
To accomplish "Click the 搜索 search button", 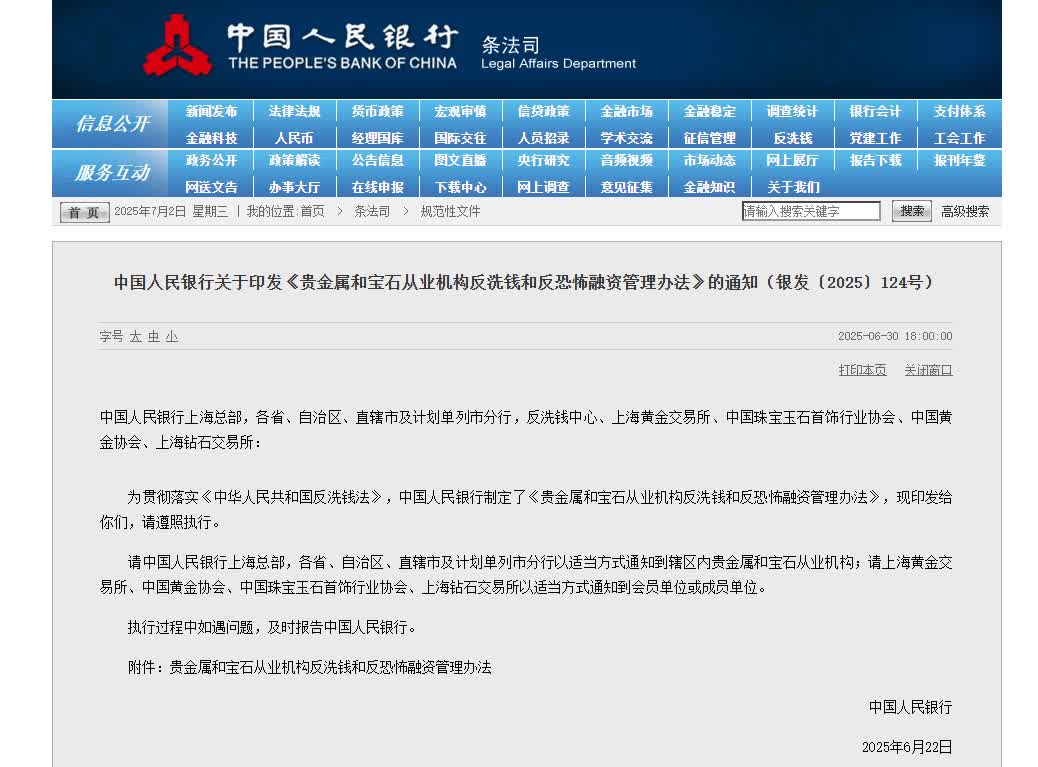I will point(912,210).
